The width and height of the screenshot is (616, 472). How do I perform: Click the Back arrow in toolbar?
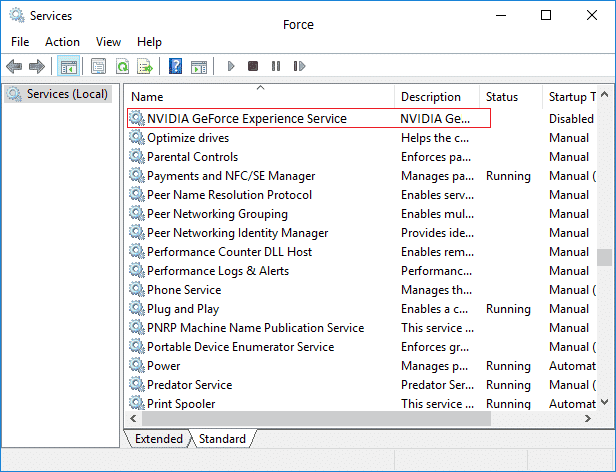(x=14, y=67)
